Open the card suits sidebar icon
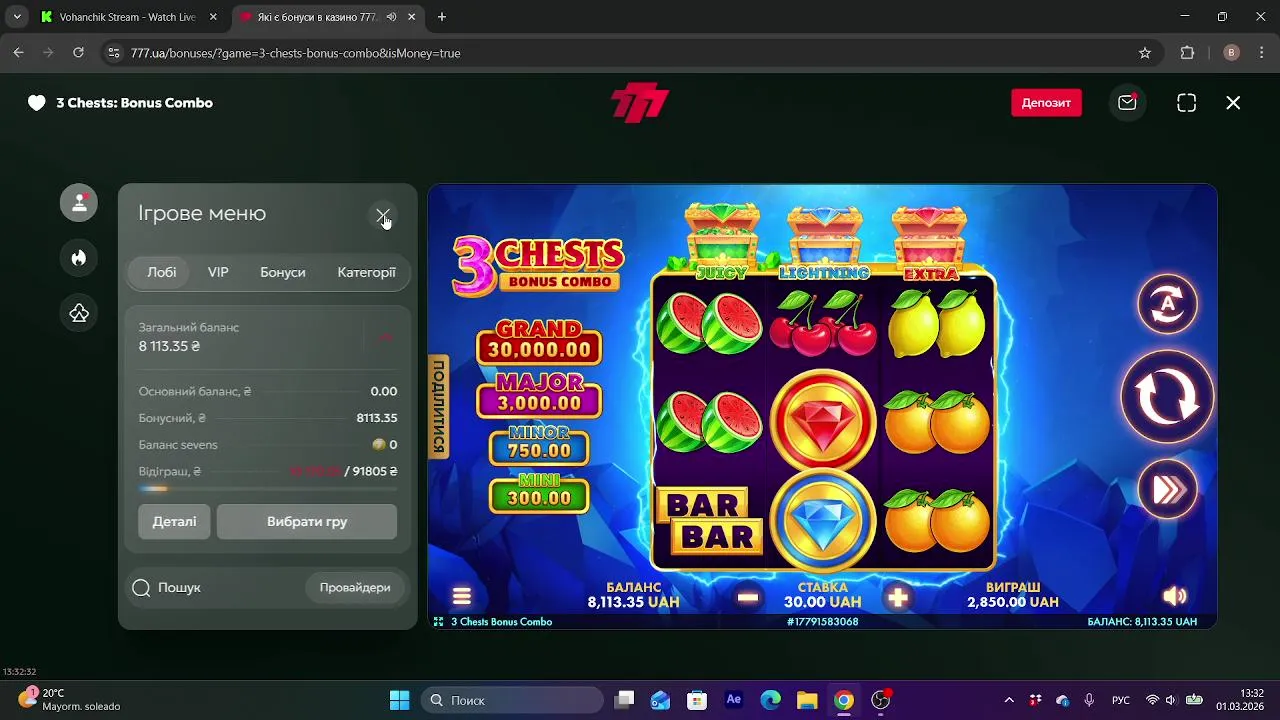Image resolution: width=1280 pixels, height=720 pixels. pos(79,313)
